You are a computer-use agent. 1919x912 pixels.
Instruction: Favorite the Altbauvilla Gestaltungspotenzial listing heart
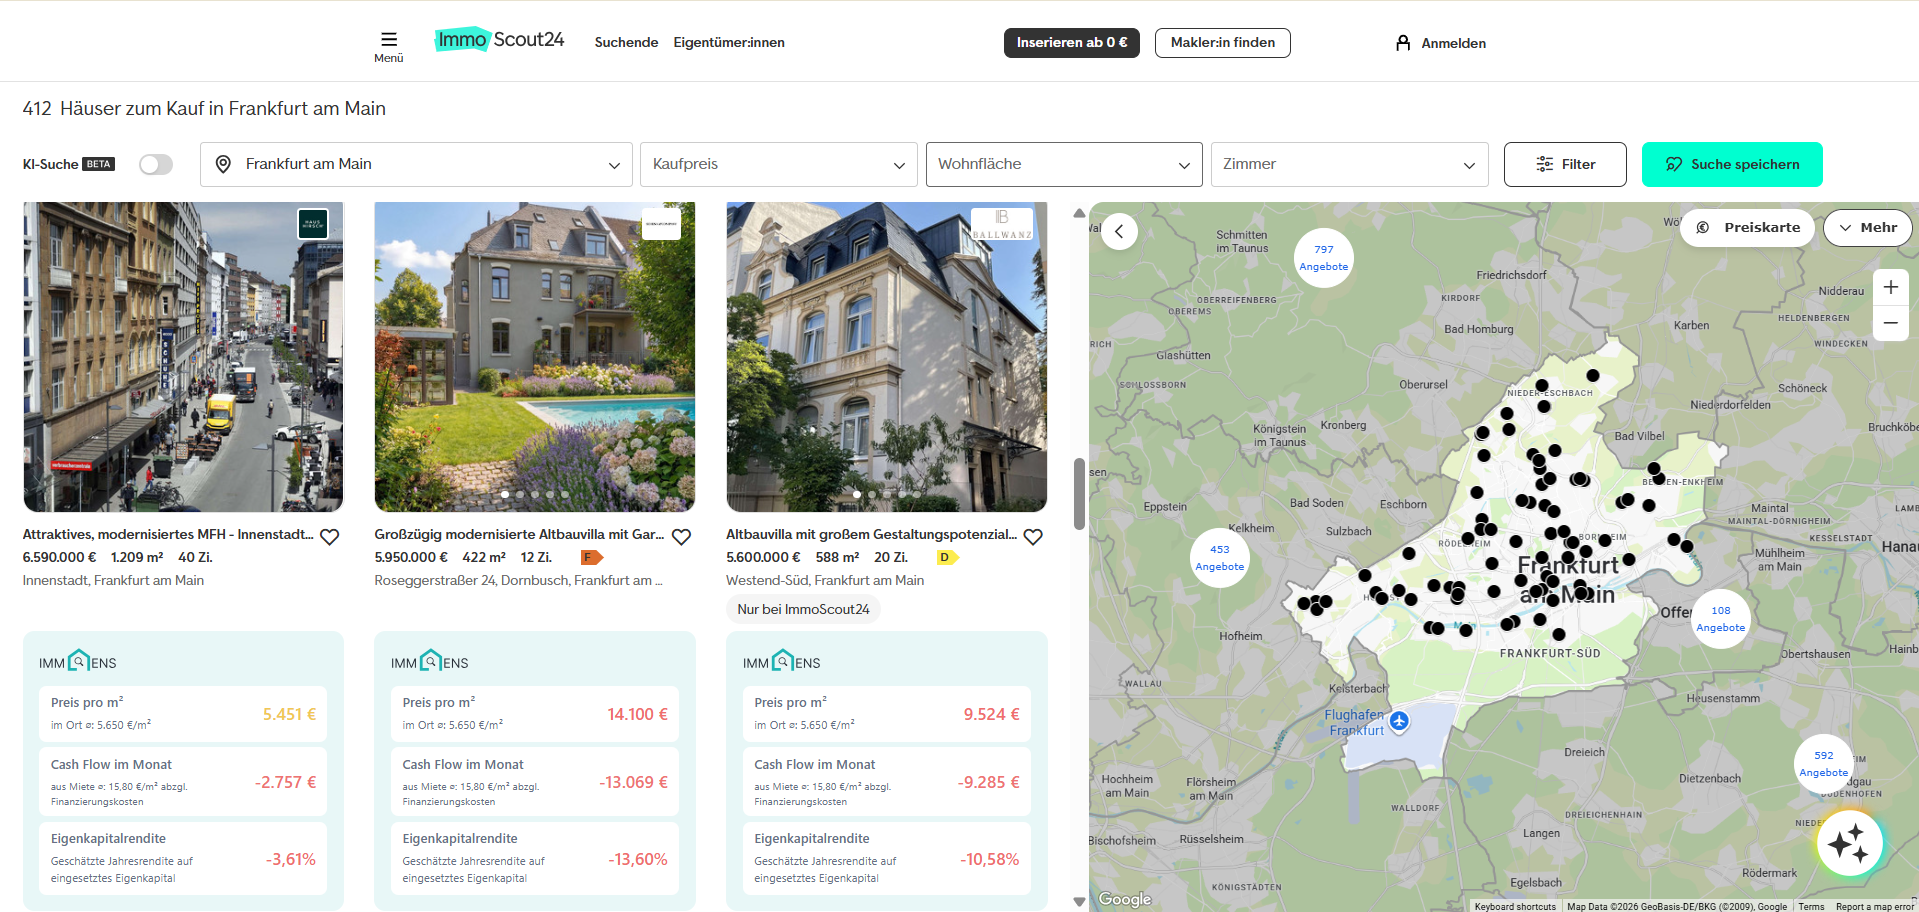point(1033,537)
